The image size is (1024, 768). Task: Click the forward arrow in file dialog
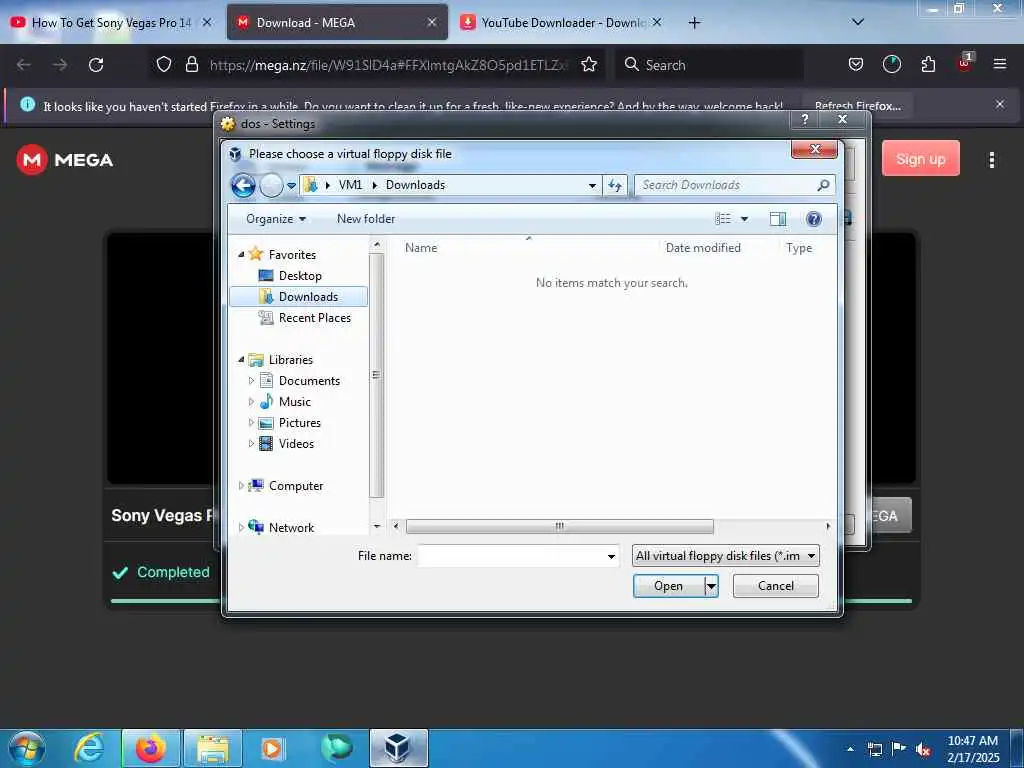272,185
